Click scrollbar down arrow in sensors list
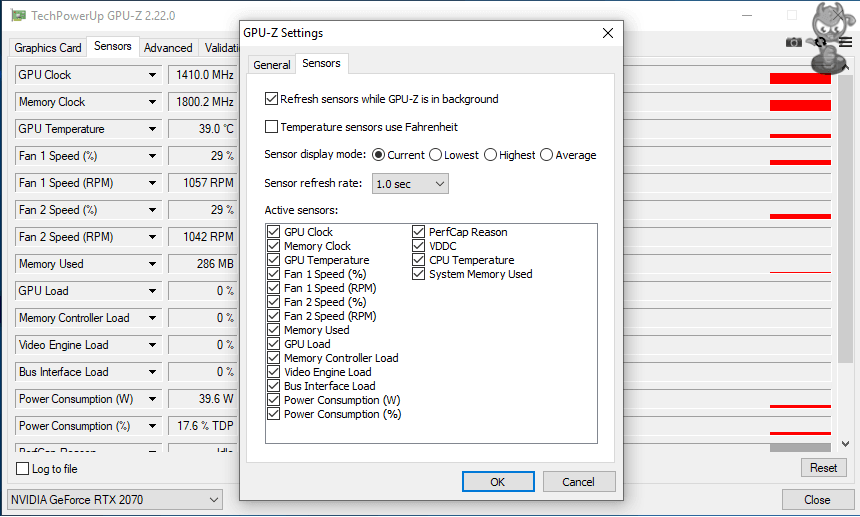Image resolution: width=860 pixels, height=517 pixels. [845, 444]
